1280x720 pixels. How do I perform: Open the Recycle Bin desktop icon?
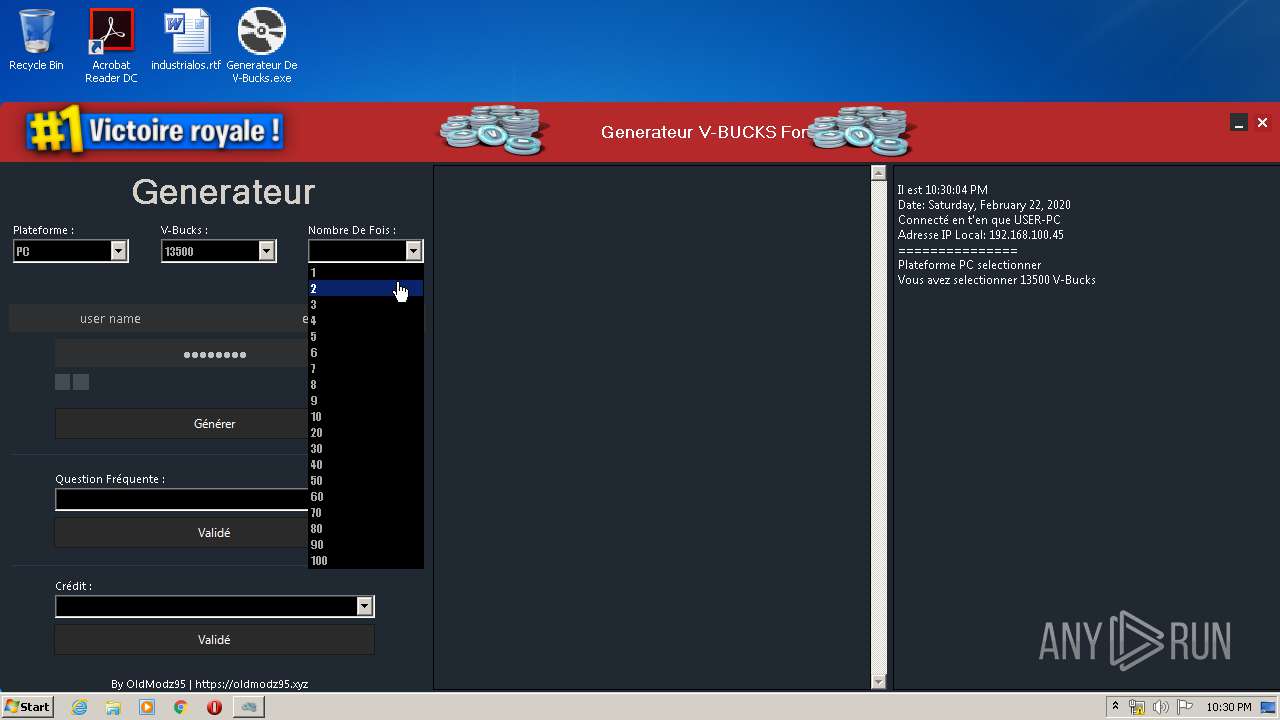(x=36, y=40)
